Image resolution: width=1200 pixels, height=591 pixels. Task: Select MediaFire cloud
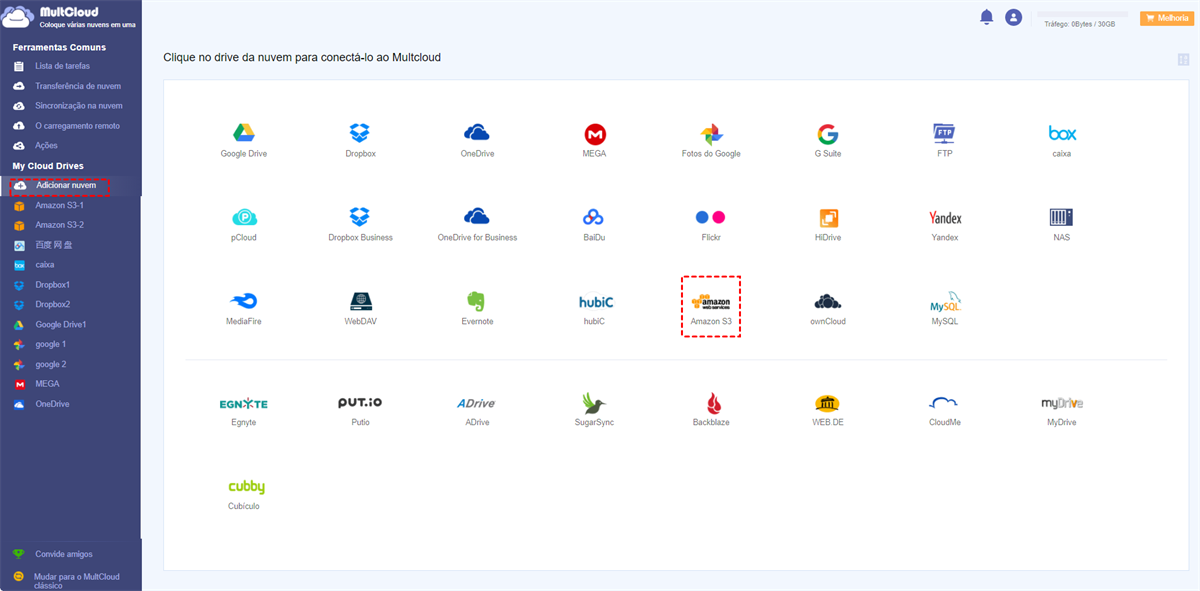[x=244, y=309]
